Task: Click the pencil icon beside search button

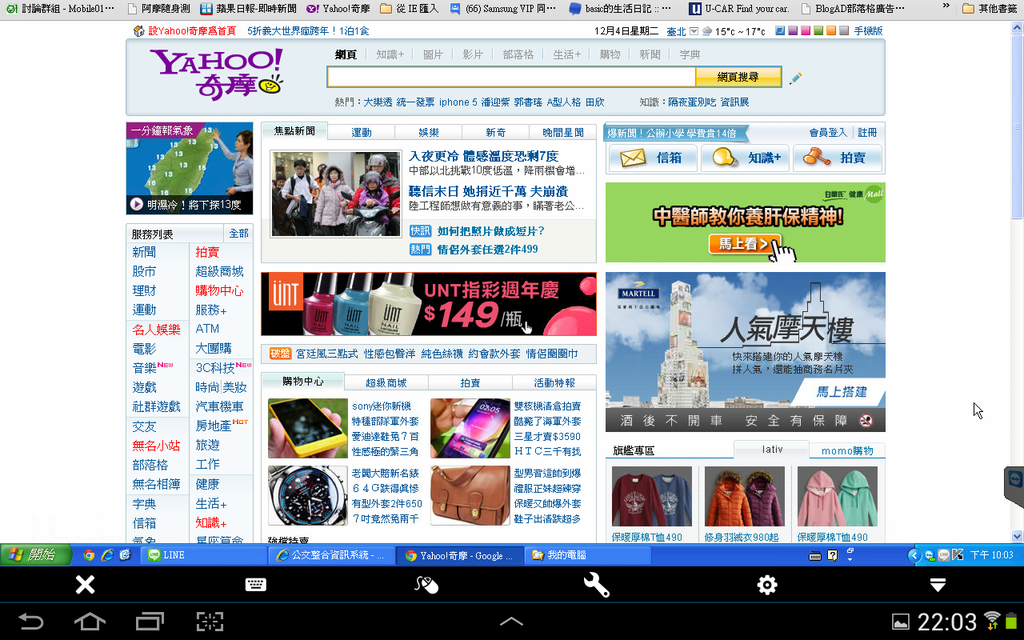Action: point(795,78)
